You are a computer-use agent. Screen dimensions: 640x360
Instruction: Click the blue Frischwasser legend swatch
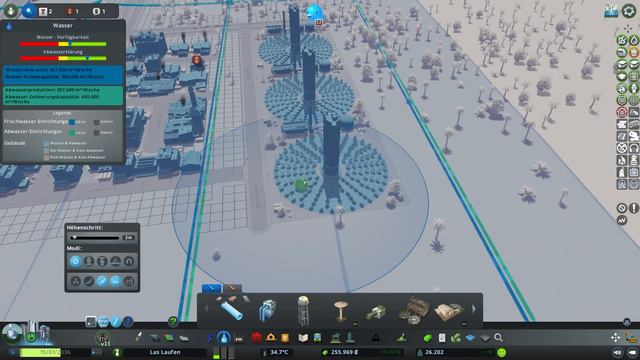pyautogui.click(x=72, y=122)
